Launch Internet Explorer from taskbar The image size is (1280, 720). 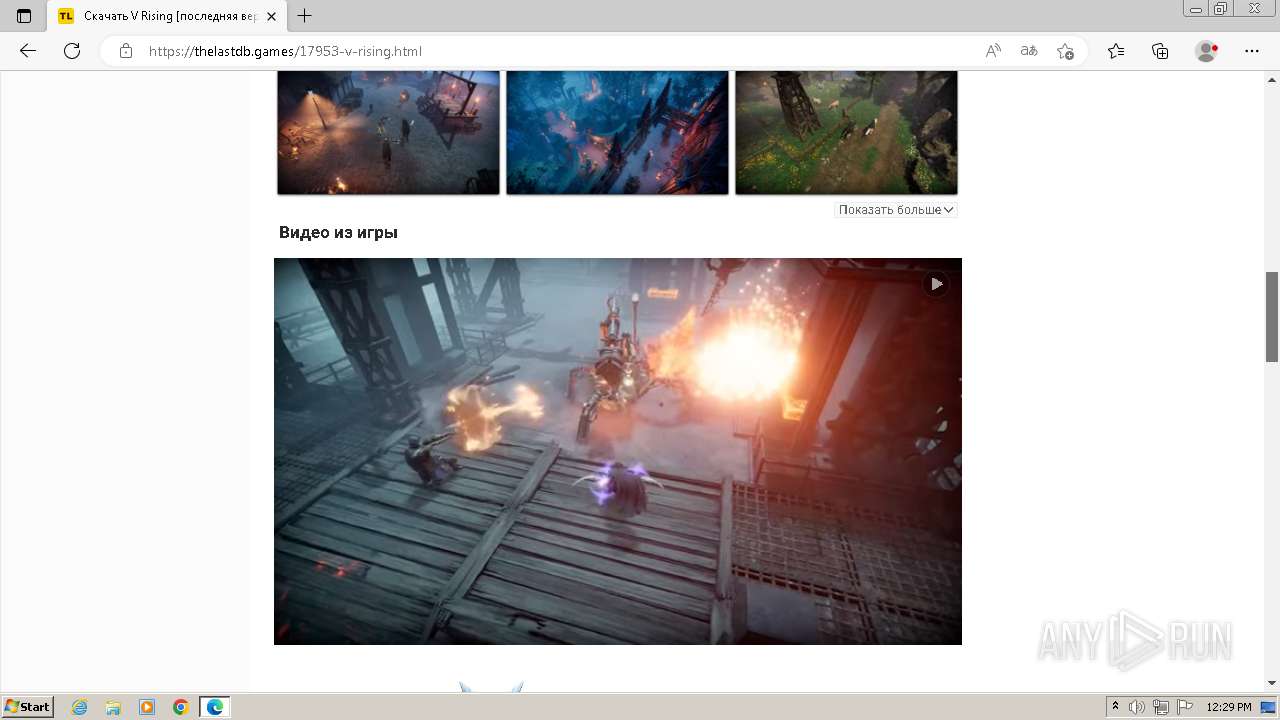click(x=80, y=707)
